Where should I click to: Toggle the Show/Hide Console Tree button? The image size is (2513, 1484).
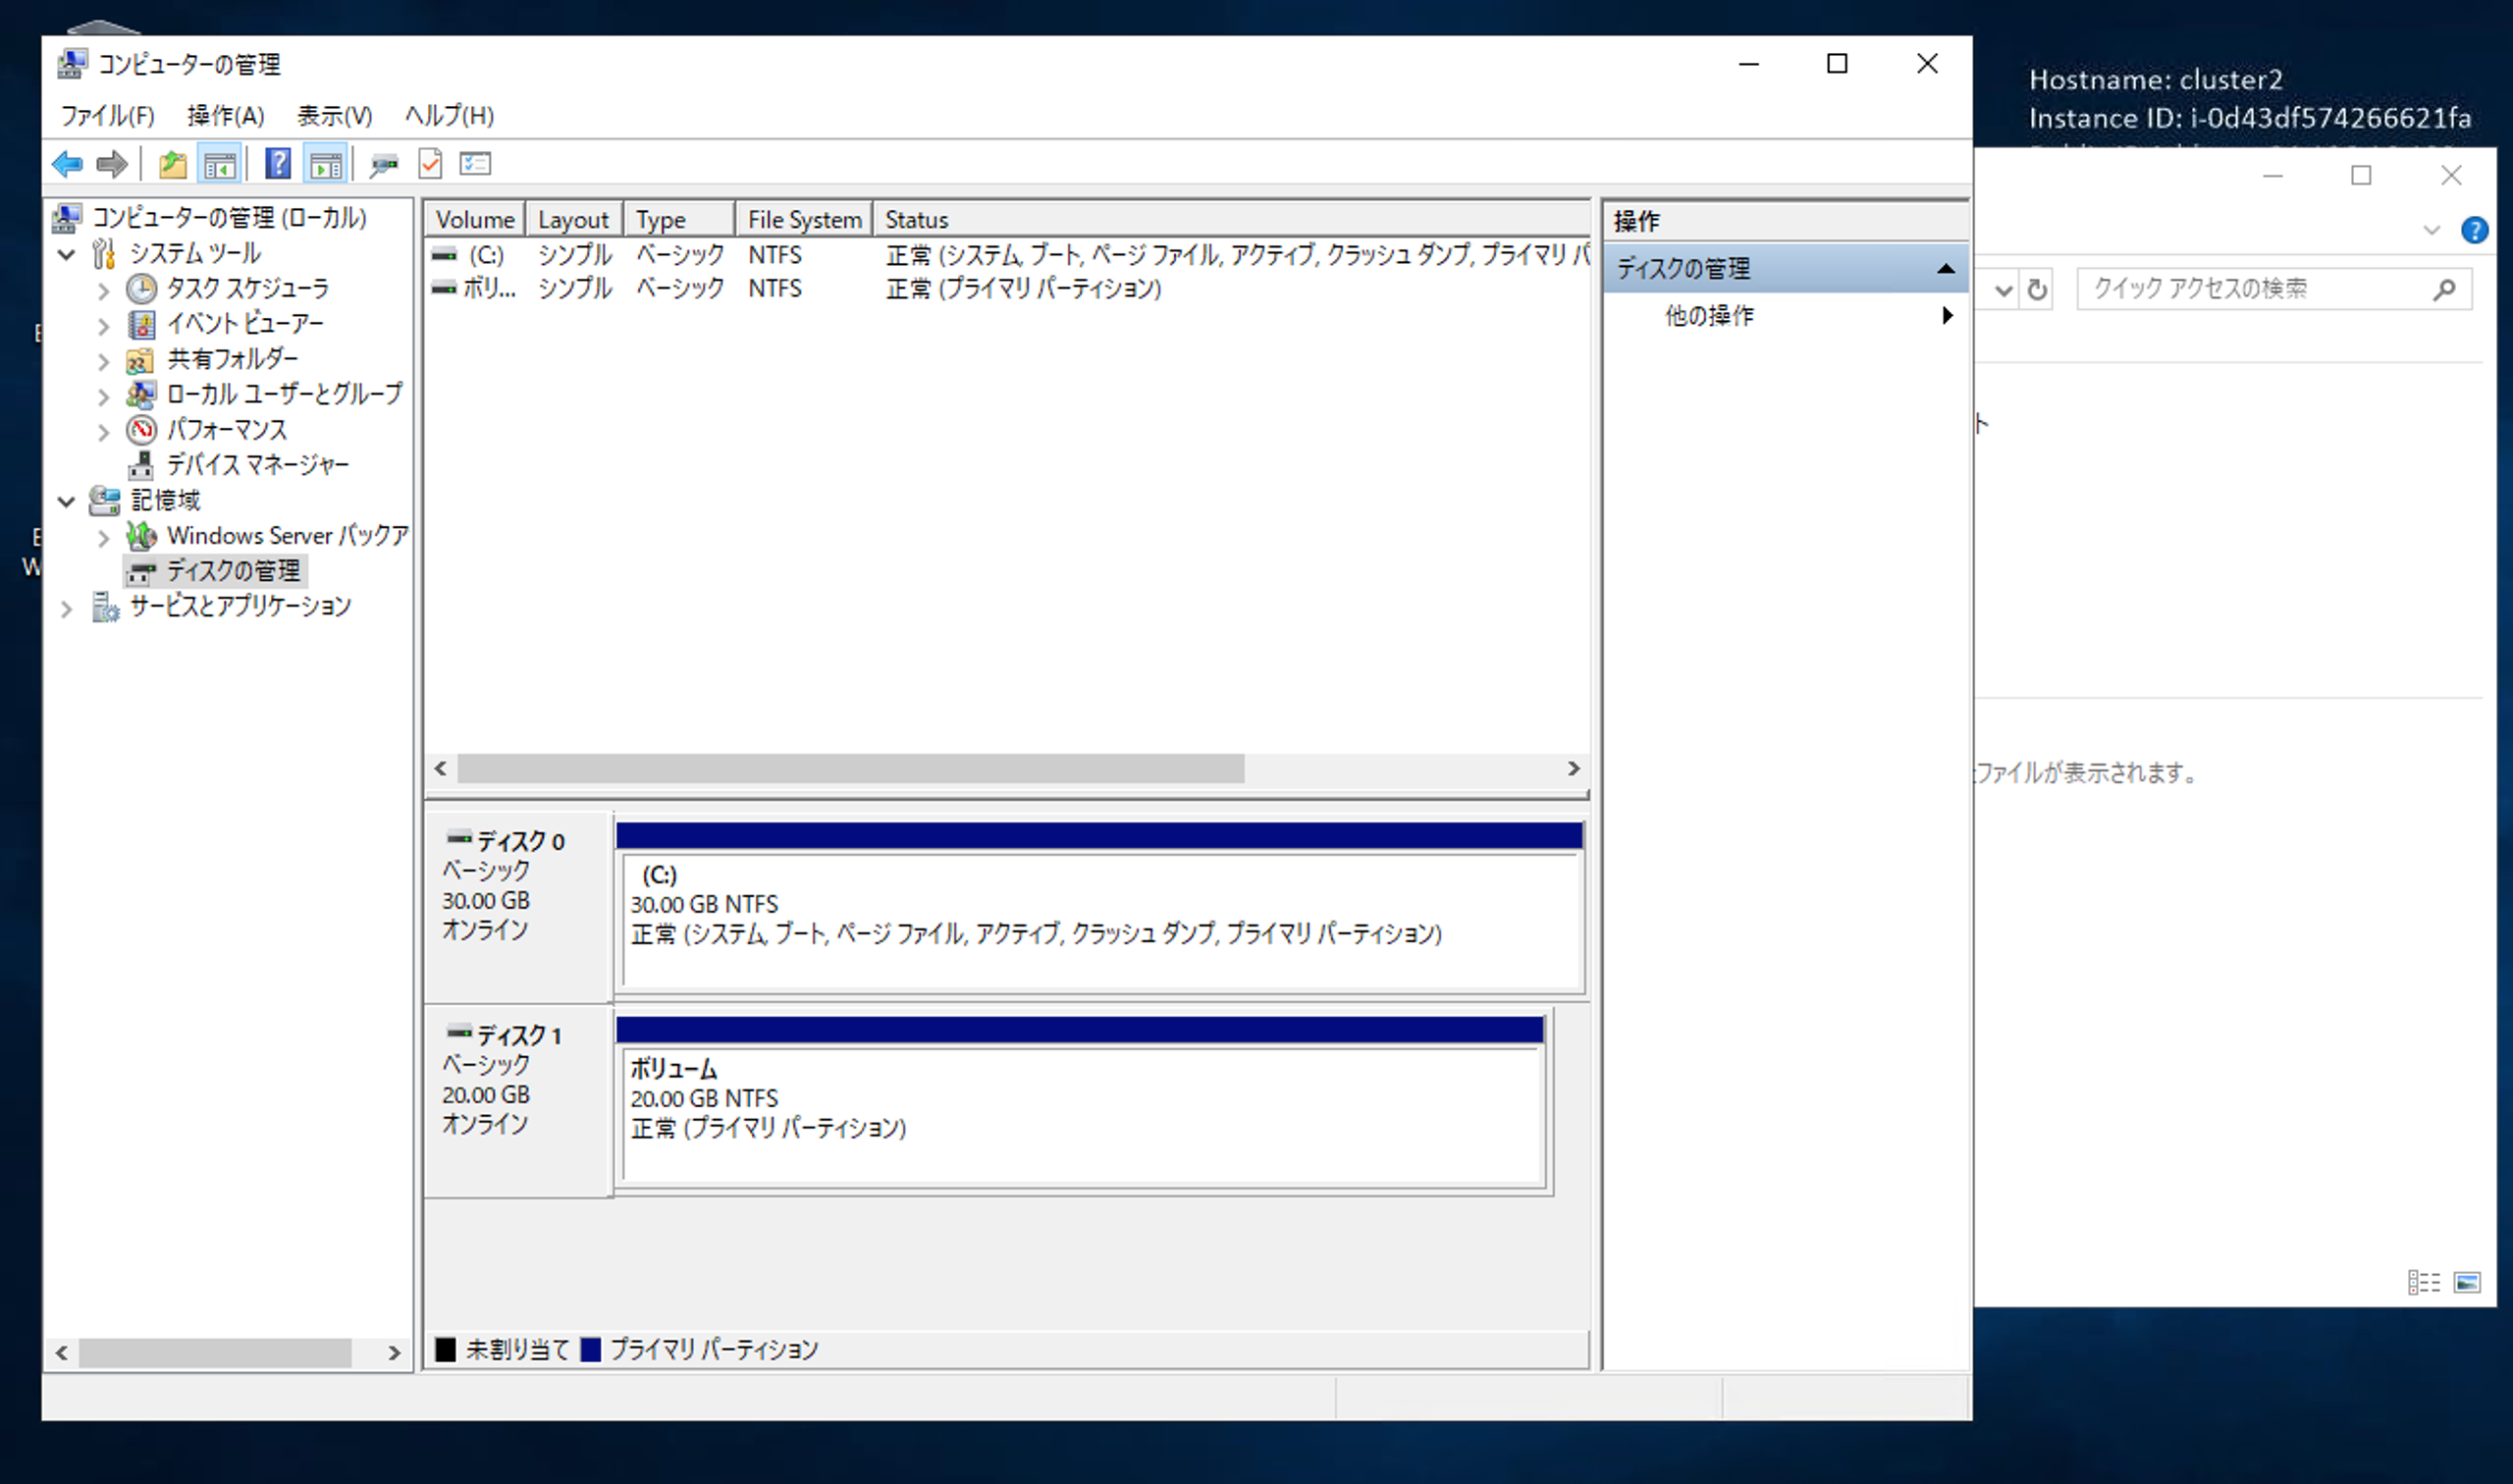coord(219,163)
